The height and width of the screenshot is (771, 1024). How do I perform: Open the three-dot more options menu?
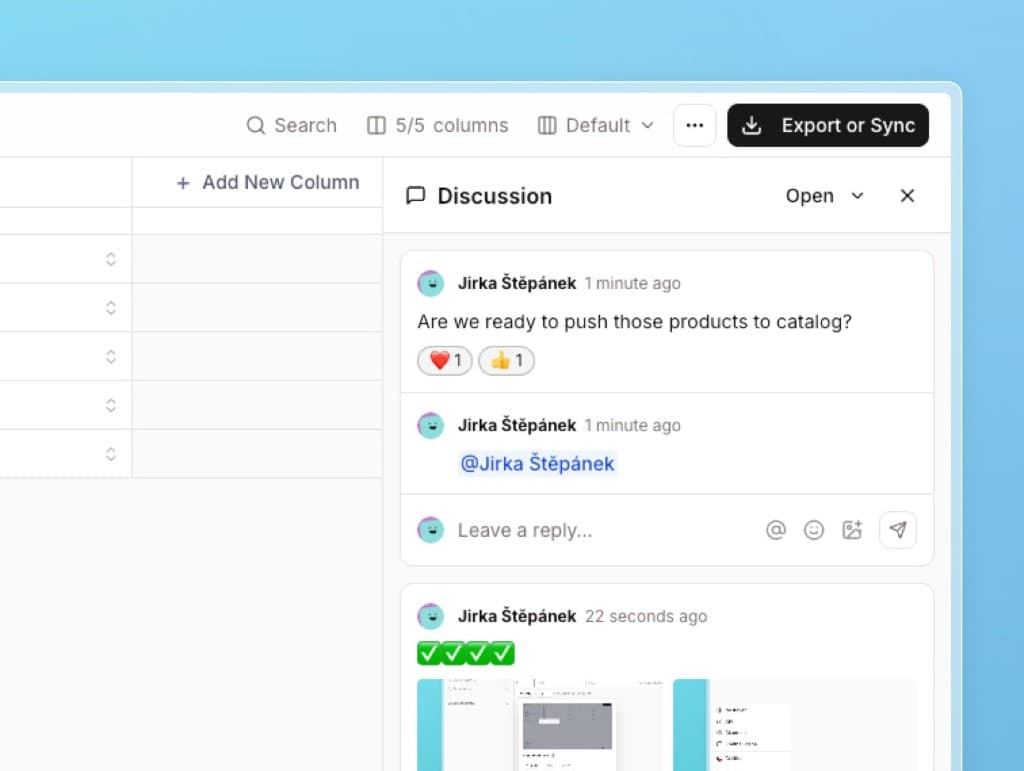(x=694, y=125)
